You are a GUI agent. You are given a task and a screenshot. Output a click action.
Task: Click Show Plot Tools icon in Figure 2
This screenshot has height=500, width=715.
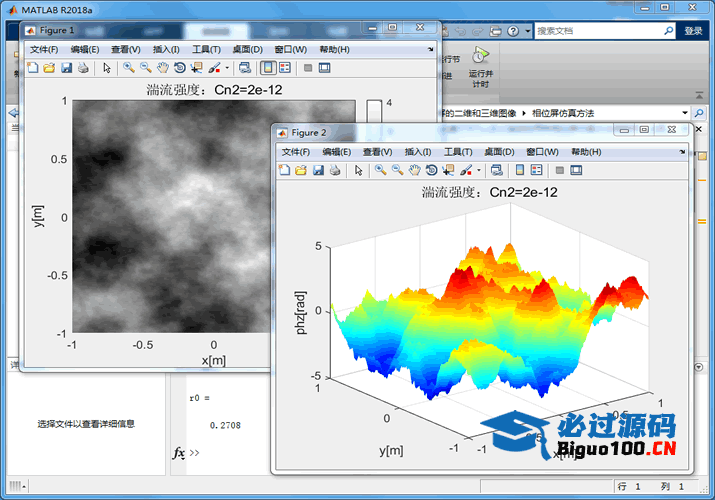coord(576,170)
